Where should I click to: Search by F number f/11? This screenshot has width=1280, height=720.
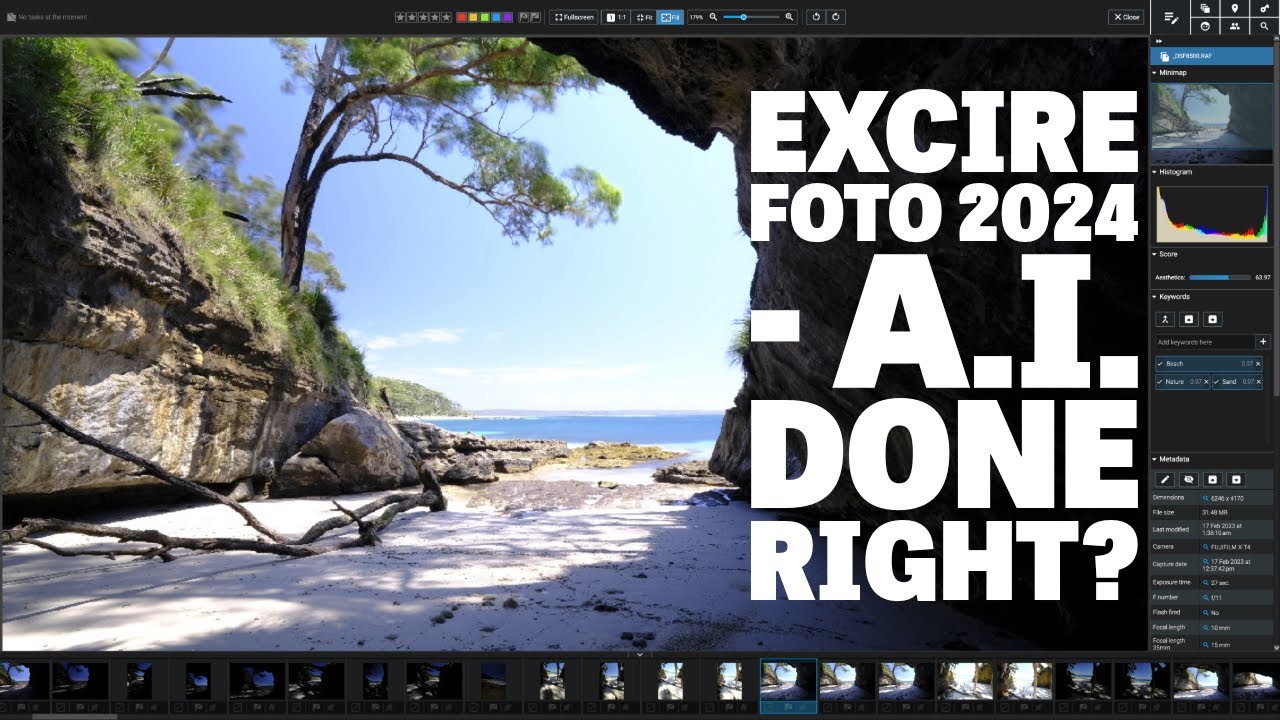tap(1205, 597)
